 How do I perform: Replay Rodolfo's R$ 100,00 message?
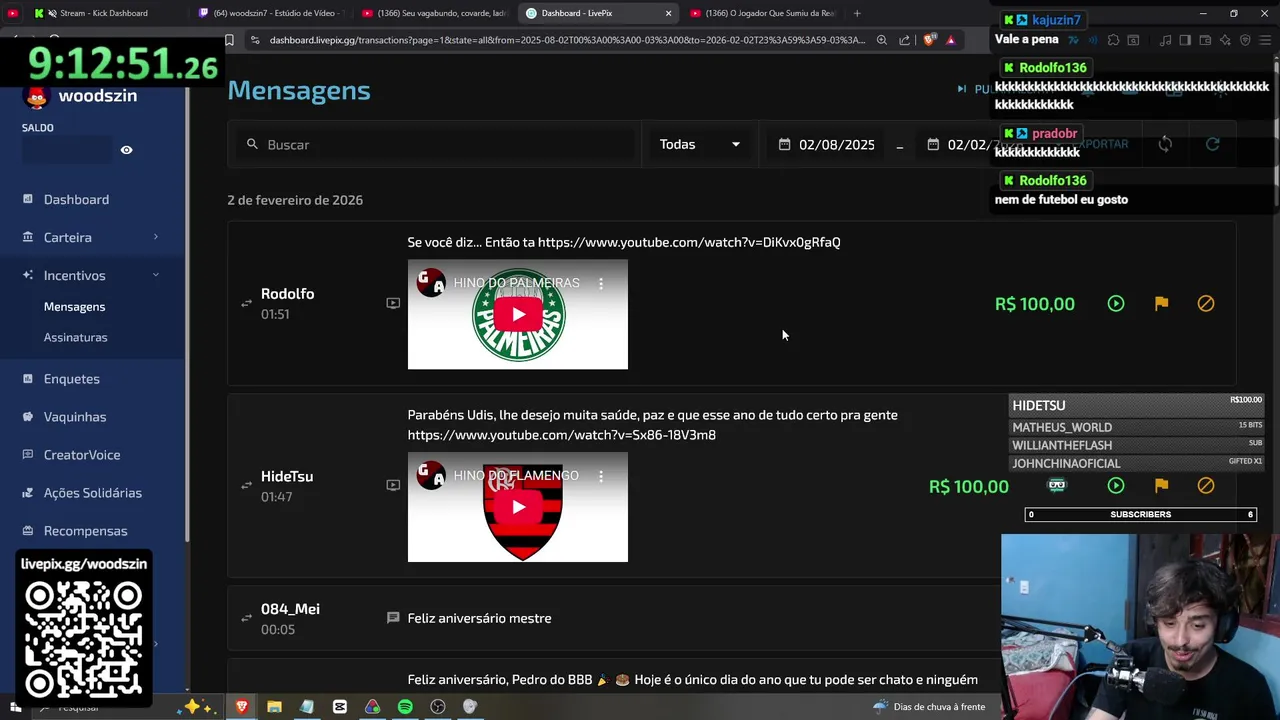[x=1116, y=303]
